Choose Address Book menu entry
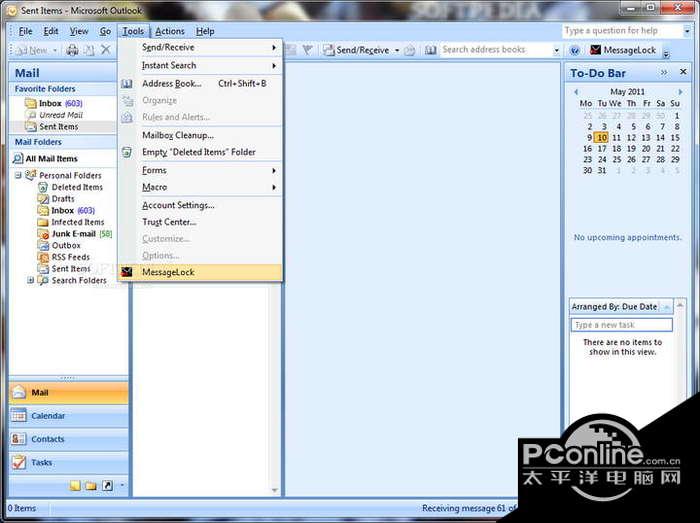 click(x=200, y=83)
